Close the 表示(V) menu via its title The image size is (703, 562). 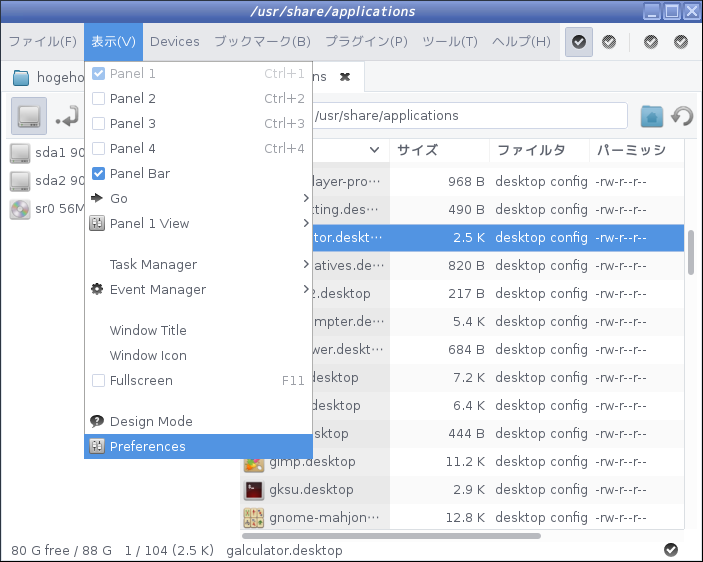(113, 42)
